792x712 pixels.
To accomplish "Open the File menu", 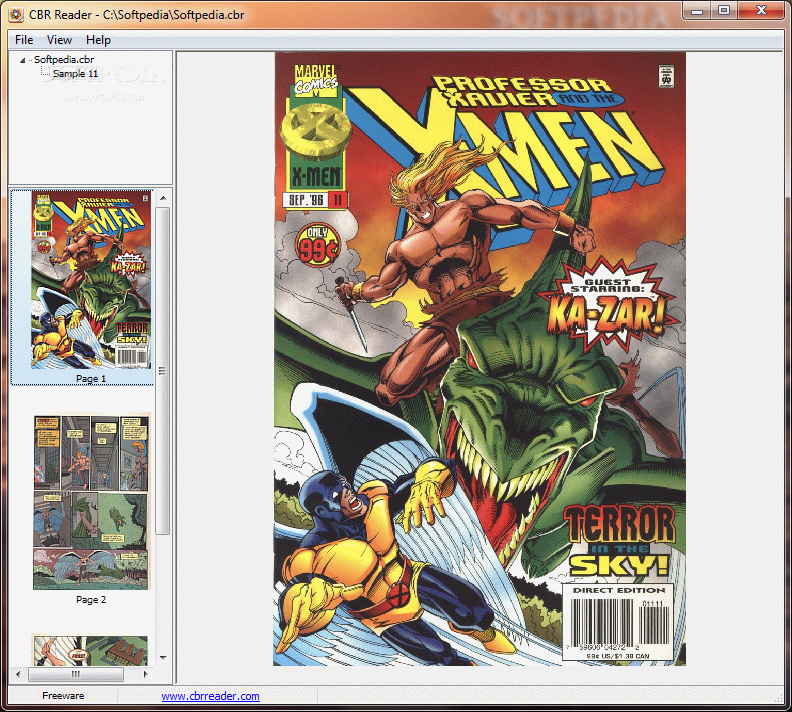I will click(x=24, y=40).
